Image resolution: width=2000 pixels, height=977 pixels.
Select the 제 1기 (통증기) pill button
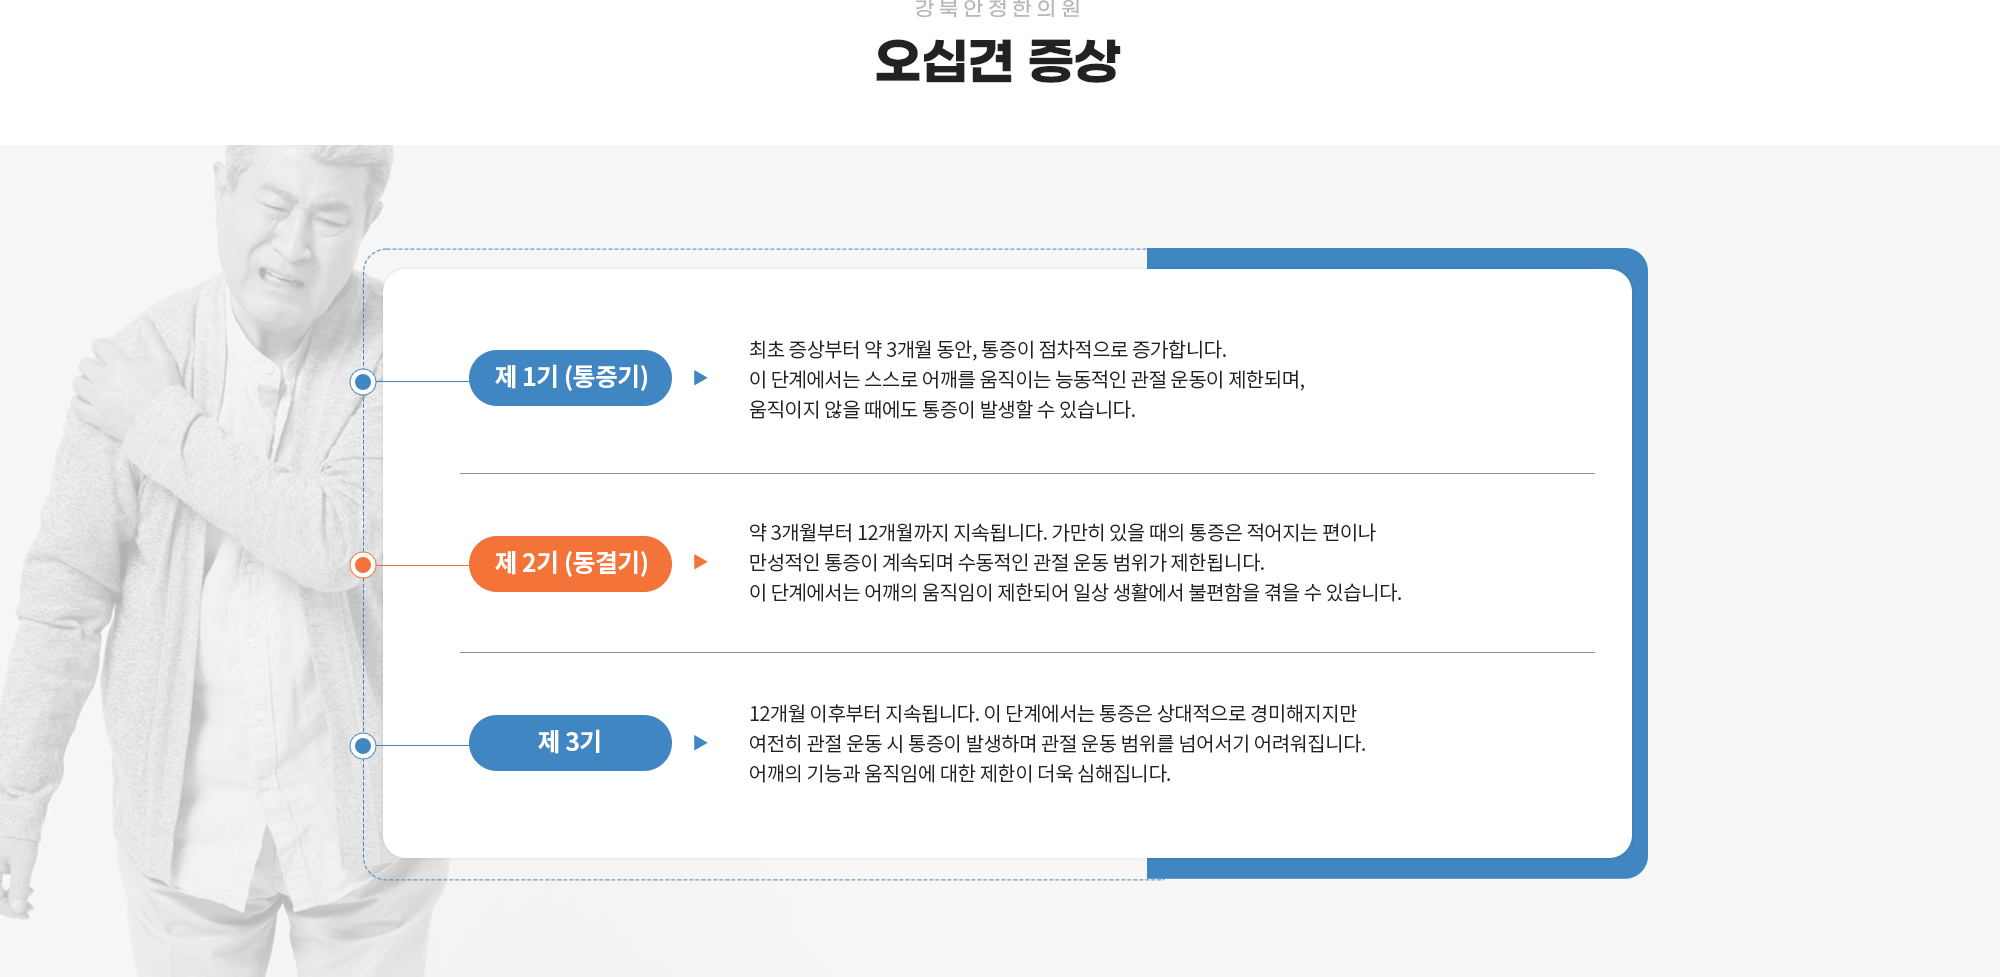pyautogui.click(x=570, y=378)
